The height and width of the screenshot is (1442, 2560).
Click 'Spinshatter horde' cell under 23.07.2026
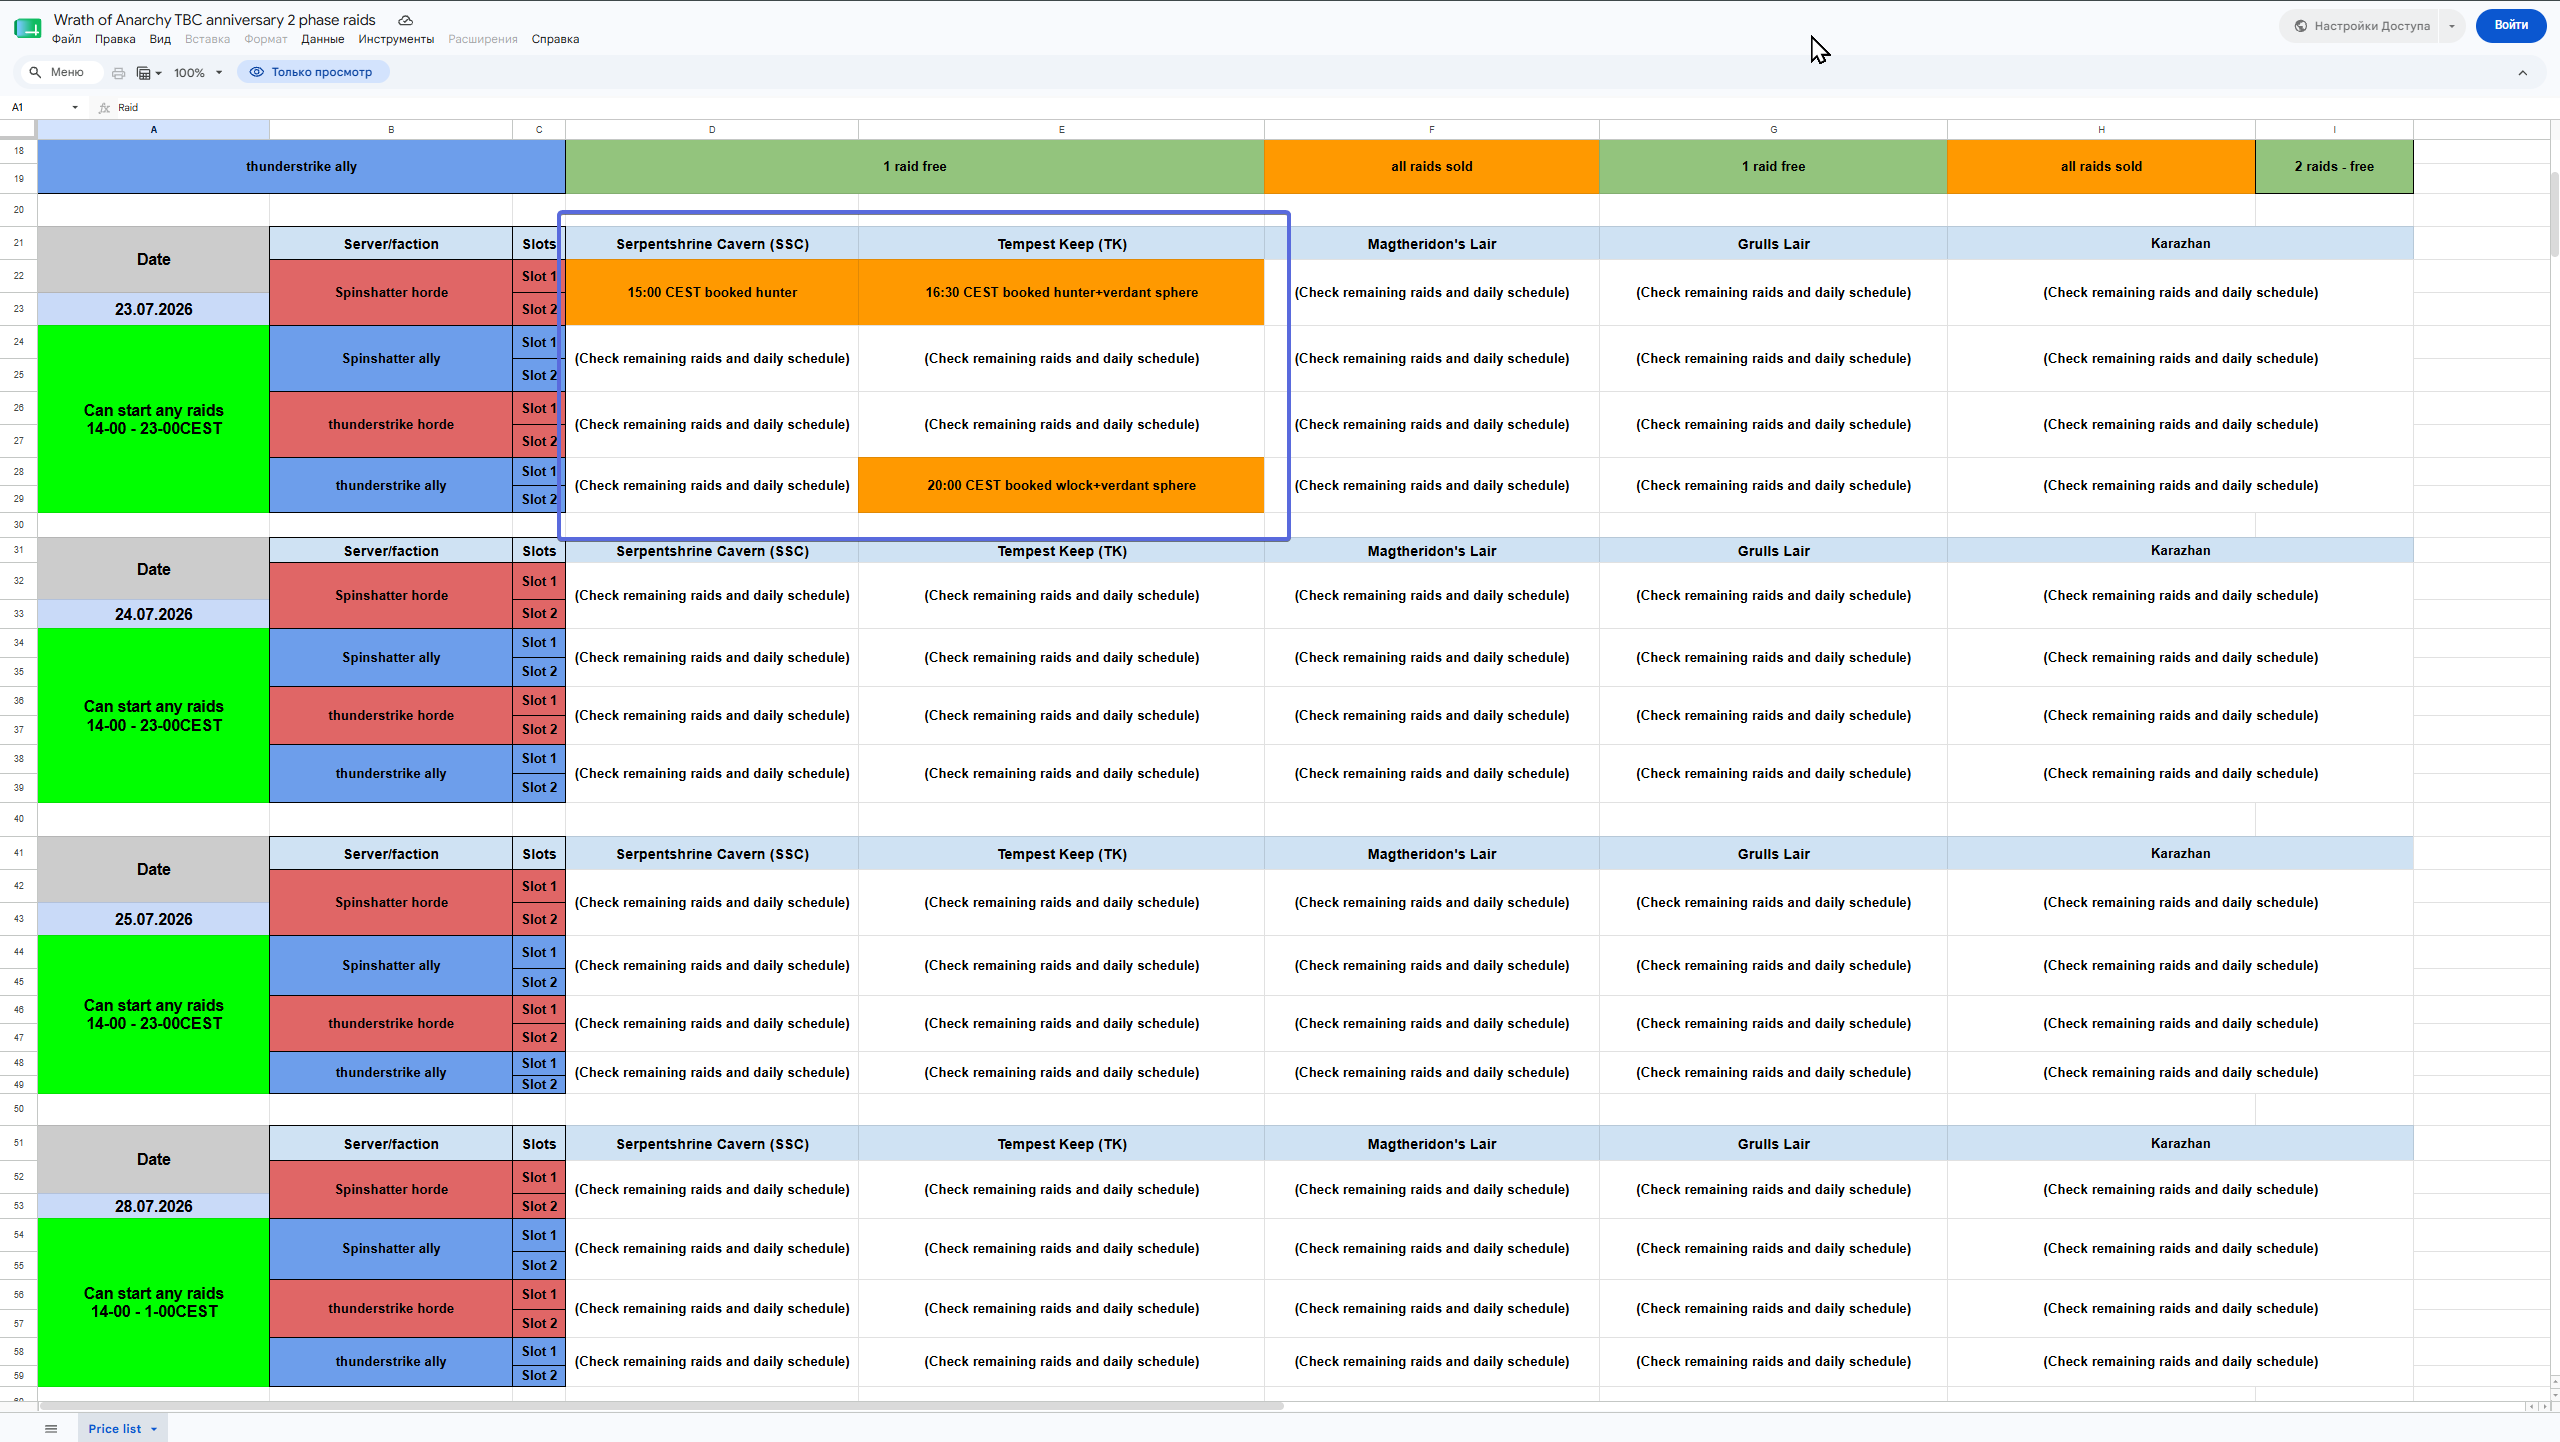391,293
